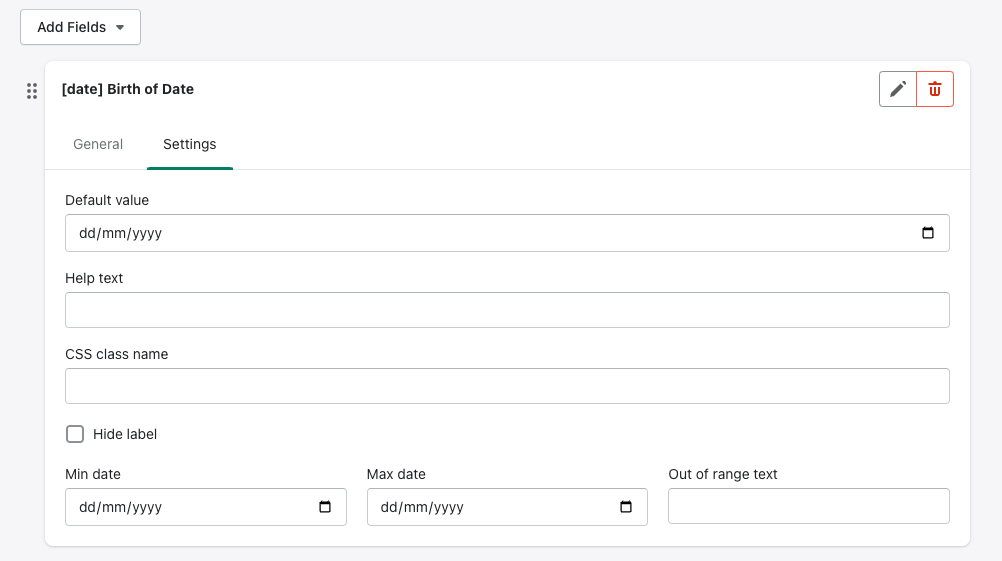This screenshot has width=1002, height=561.
Task: Click the 'Hide label' text label
Action: click(125, 434)
